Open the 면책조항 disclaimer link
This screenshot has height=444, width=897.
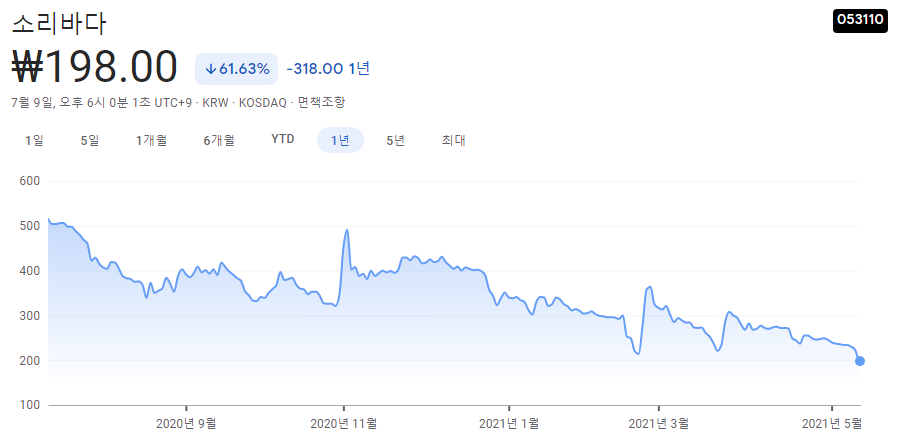(x=321, y=103)
